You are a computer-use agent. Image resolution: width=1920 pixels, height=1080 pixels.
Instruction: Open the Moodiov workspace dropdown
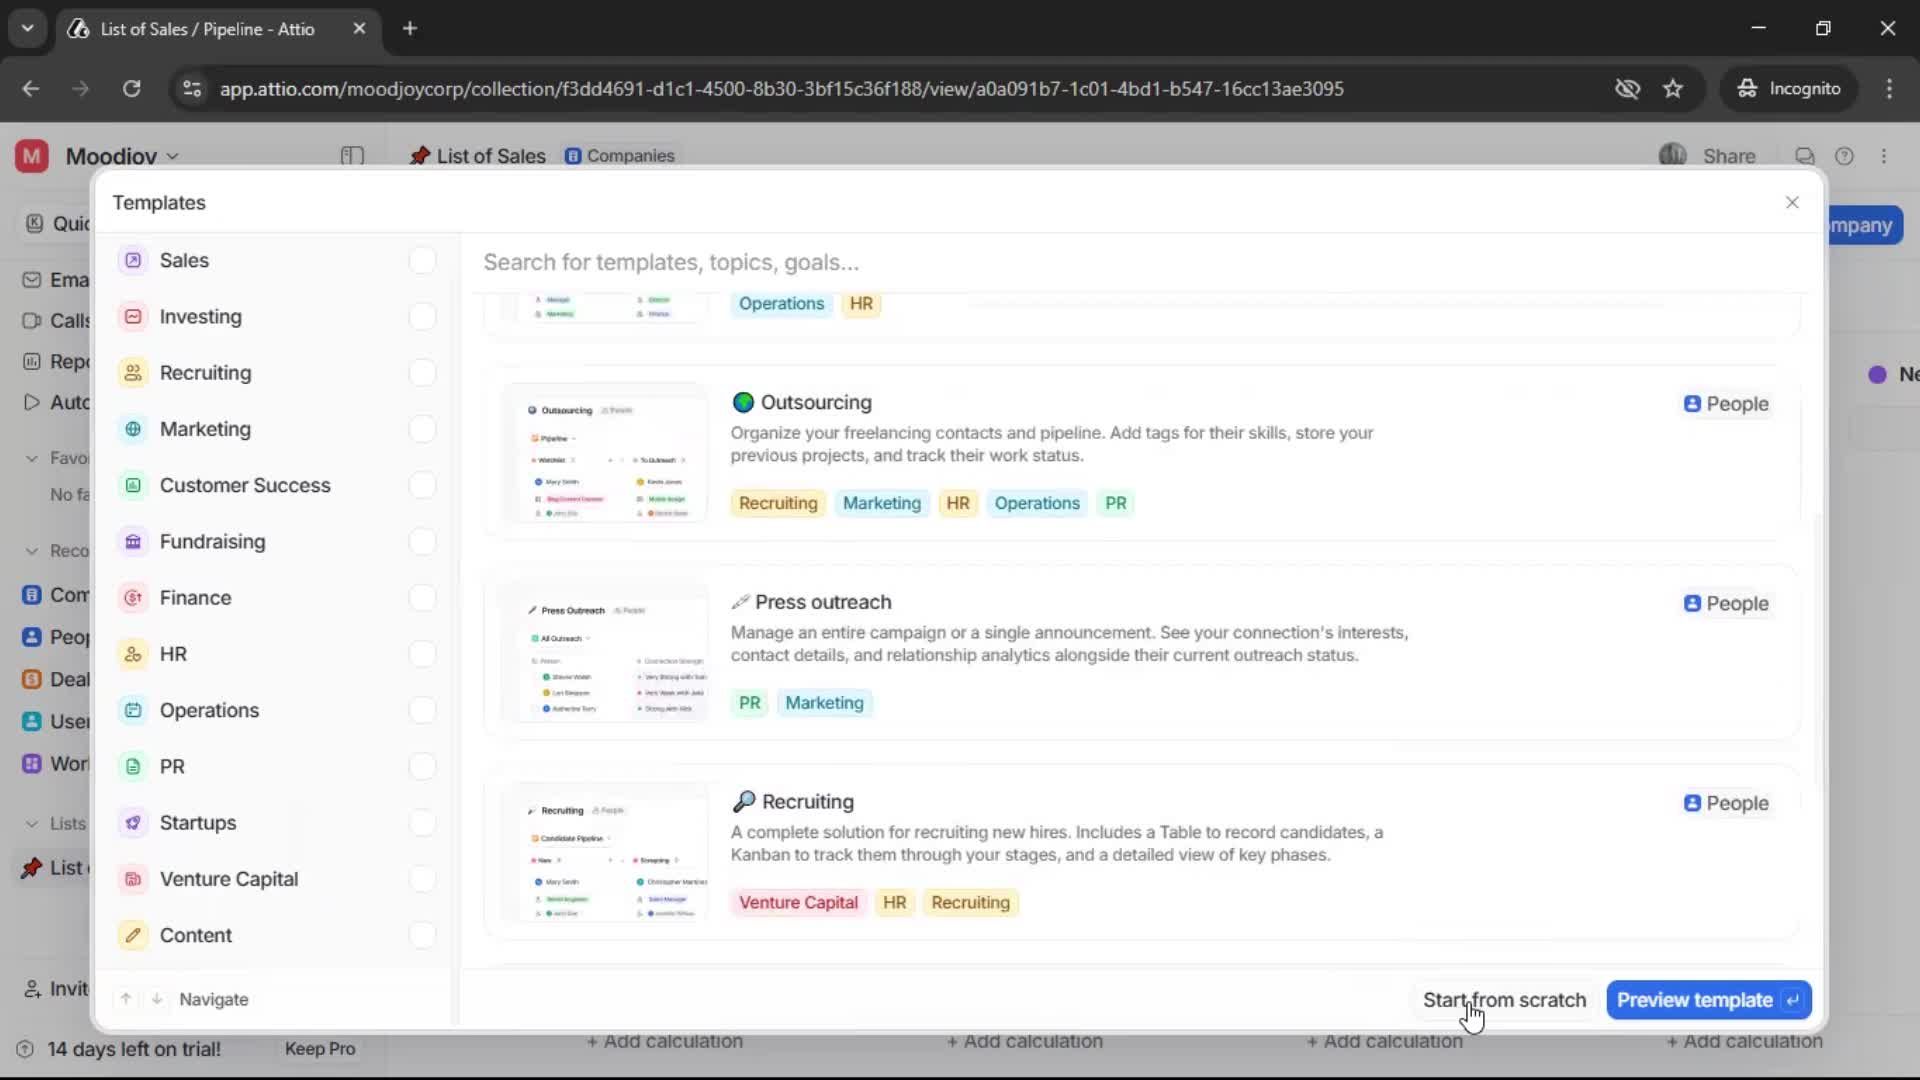coord(170,155)
